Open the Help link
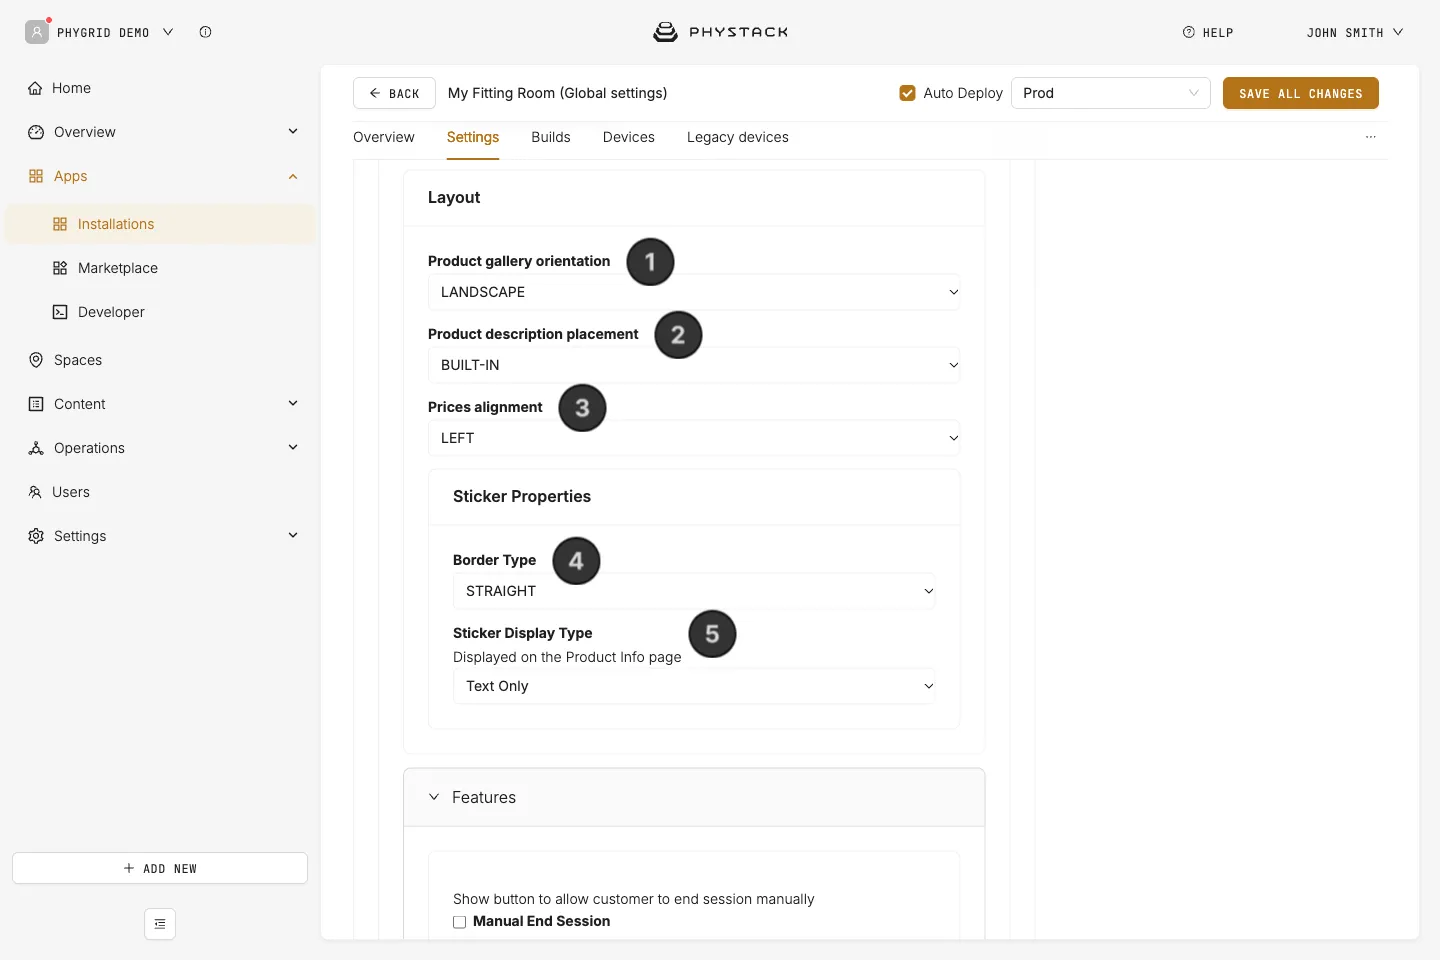 tap(1208, 32)
